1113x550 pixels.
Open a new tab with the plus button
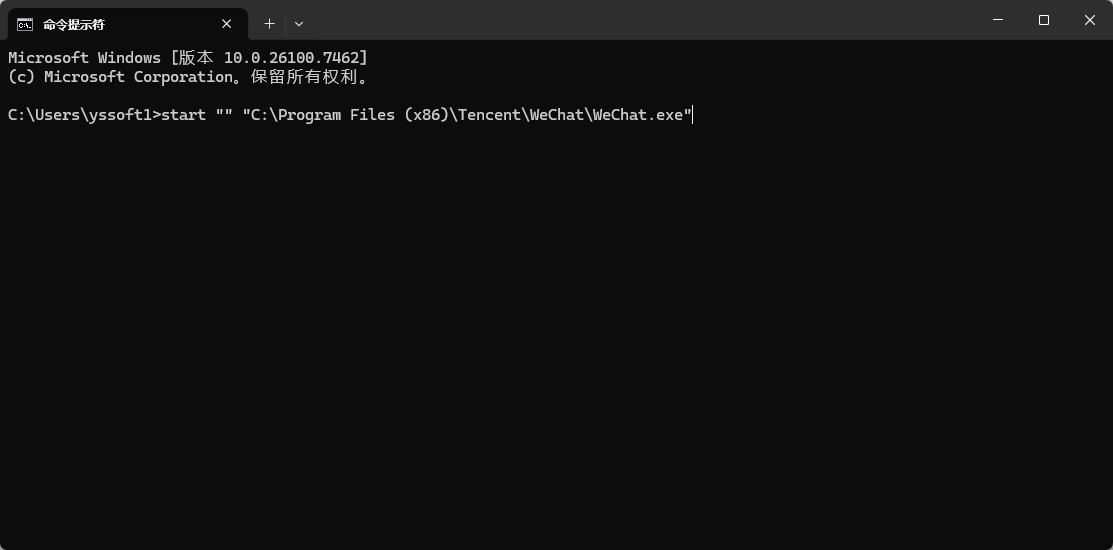pyautogui.click(x=269, y=24)
